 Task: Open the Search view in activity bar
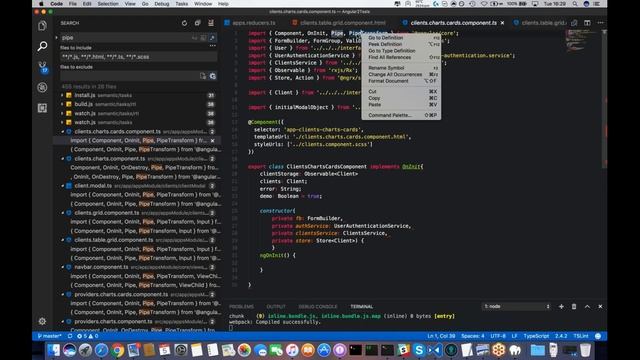coord(42,46)
